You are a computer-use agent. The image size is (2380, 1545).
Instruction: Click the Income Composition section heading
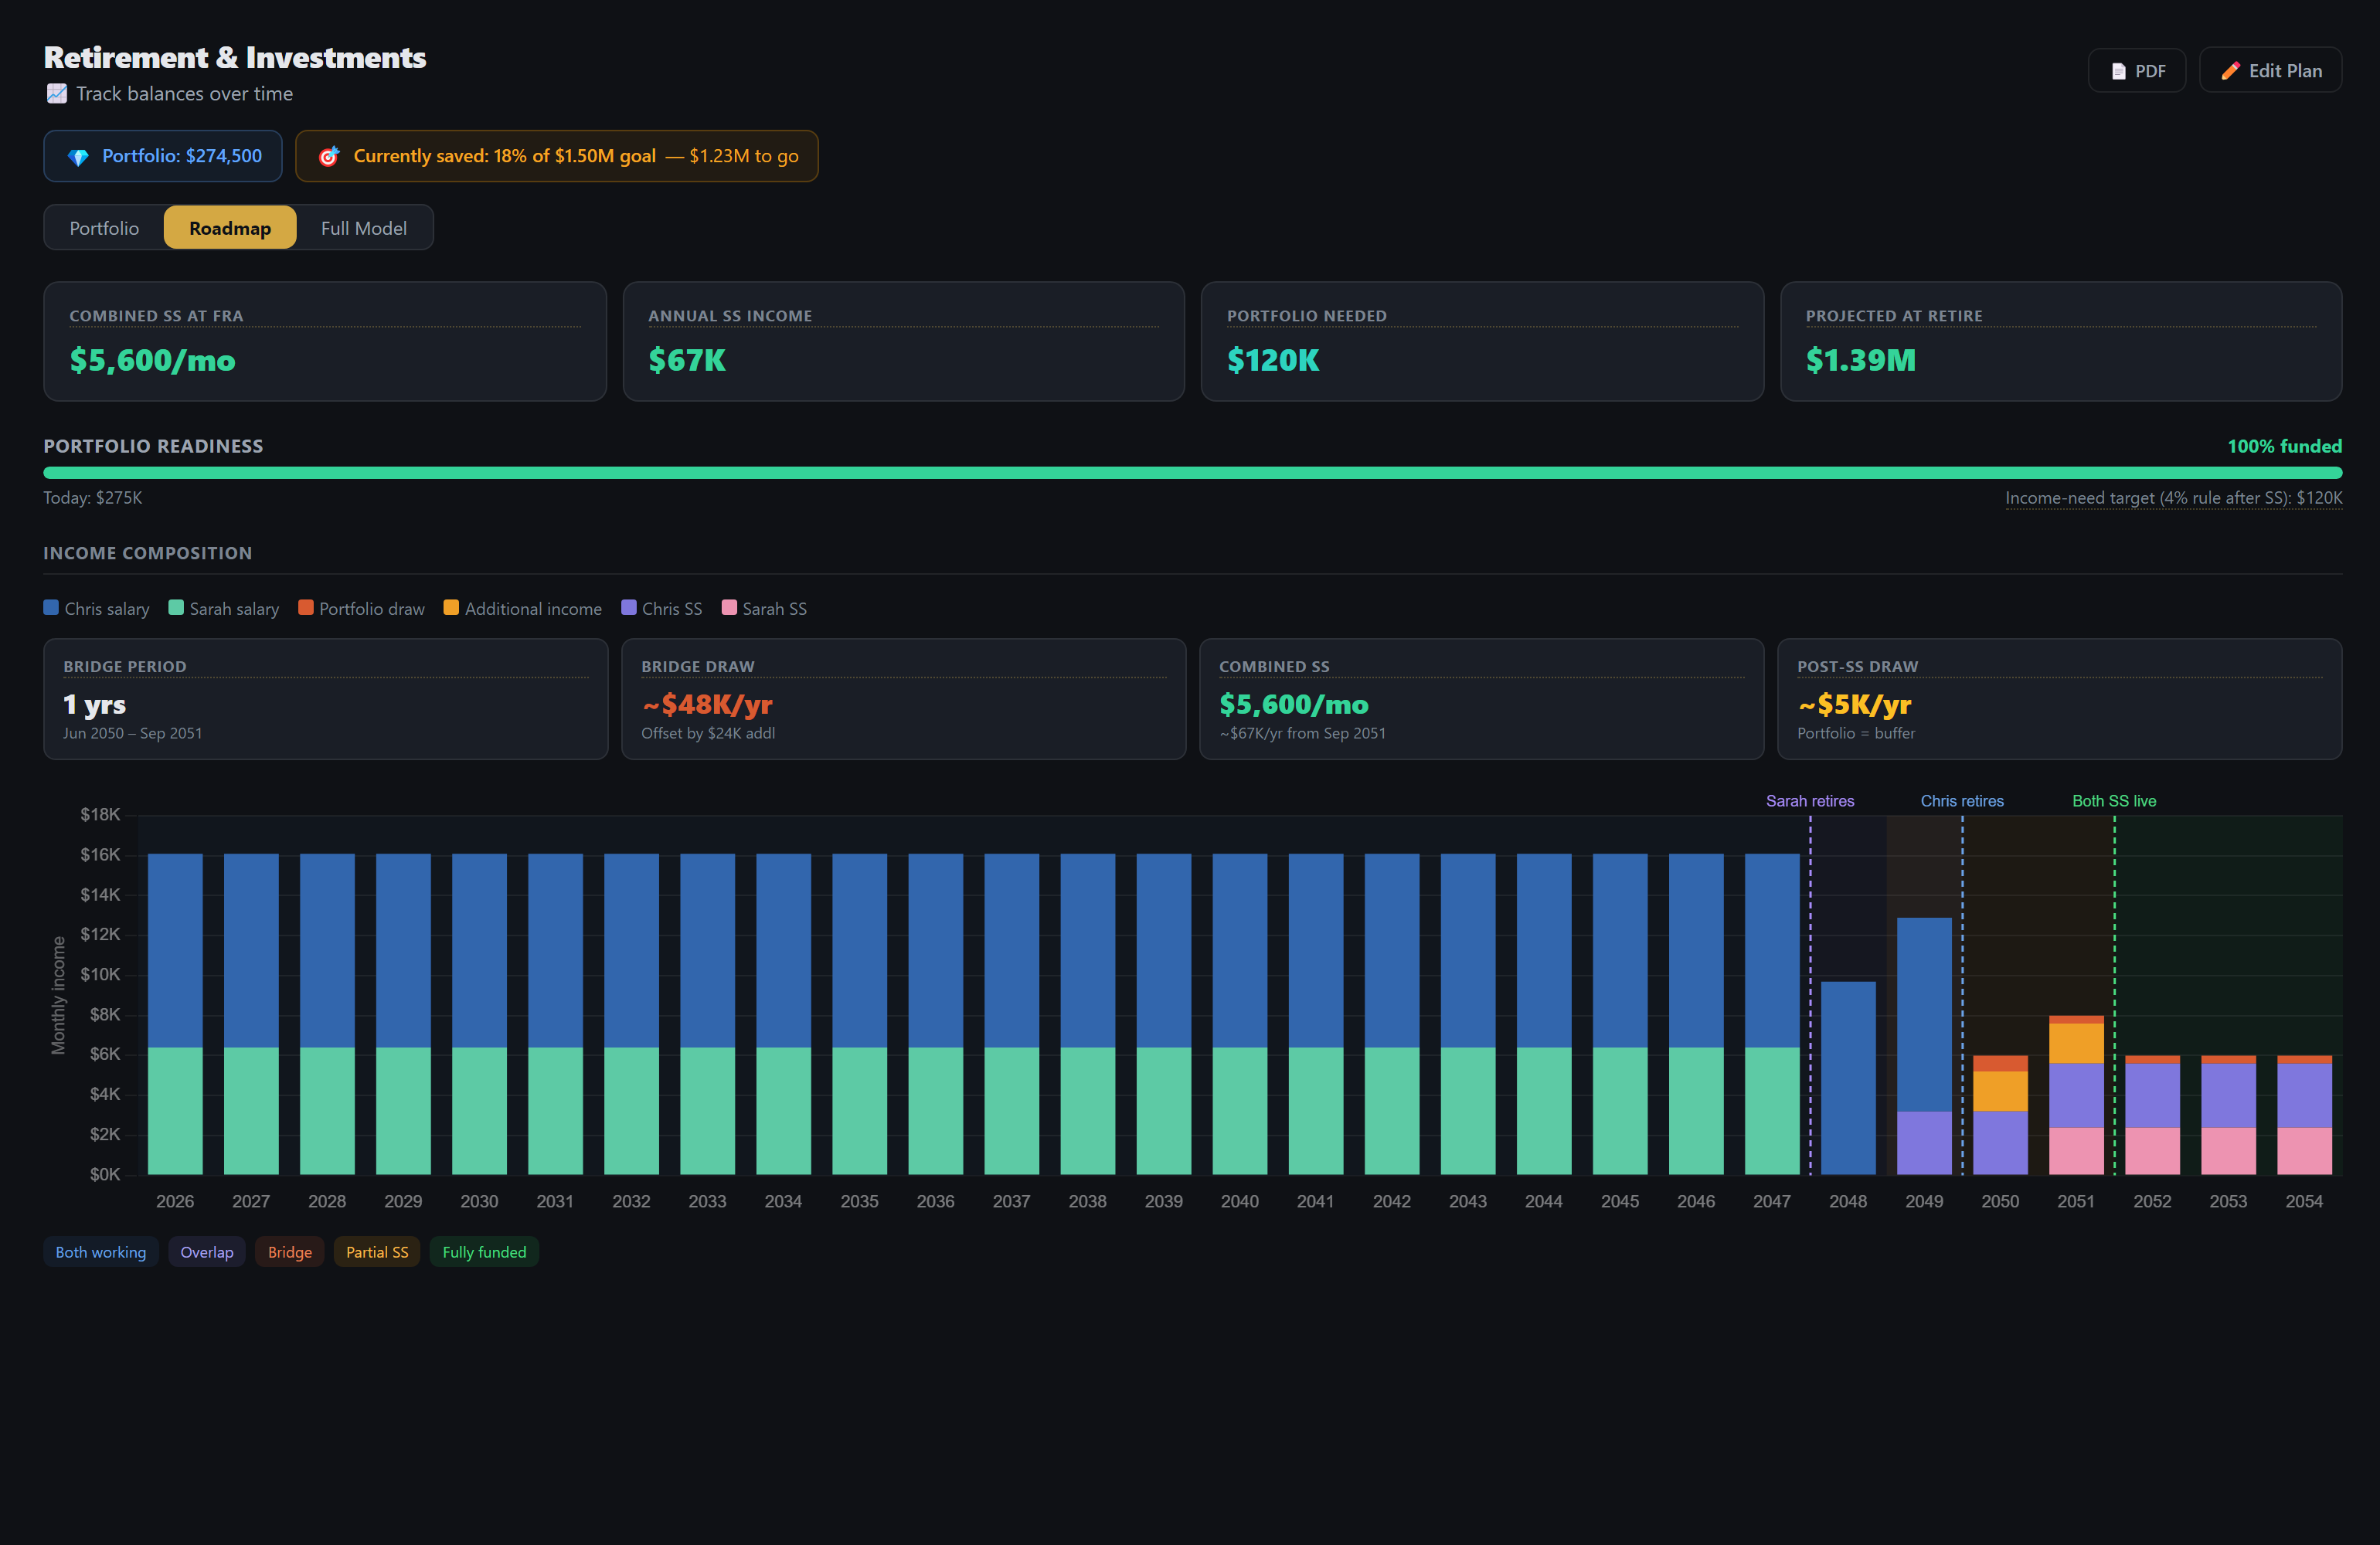coord(147,553)
